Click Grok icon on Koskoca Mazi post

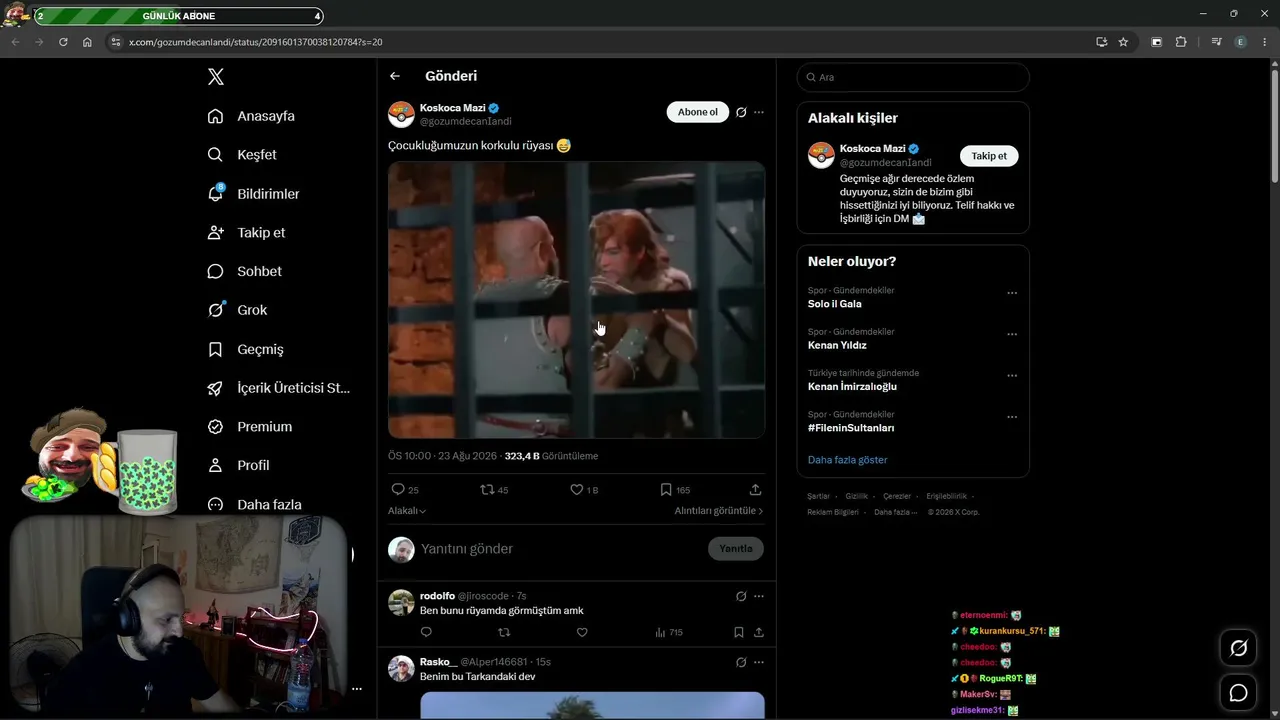741,112
